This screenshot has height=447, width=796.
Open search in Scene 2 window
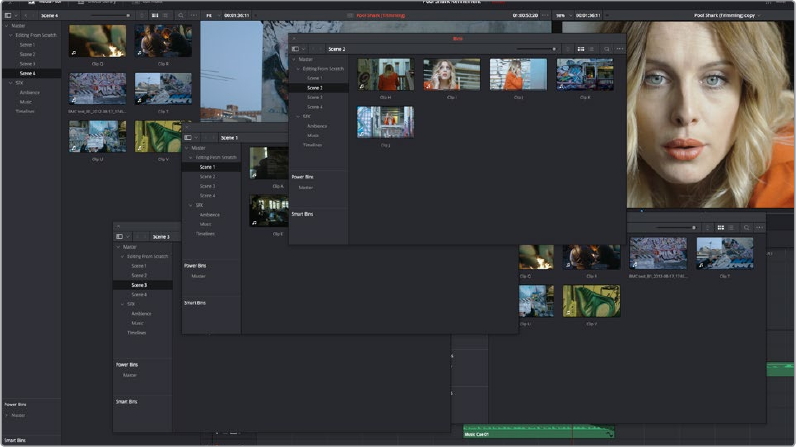(x=607, y=49)
